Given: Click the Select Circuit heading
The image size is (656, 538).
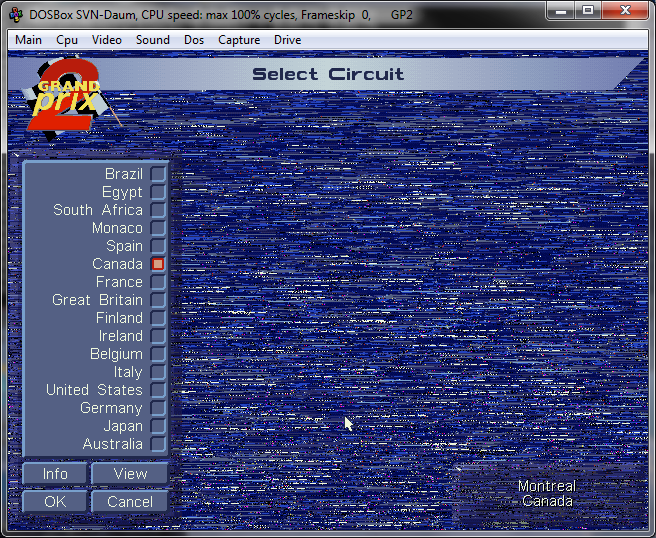Looking at the screenshot, I should click(x=328, y=74).
